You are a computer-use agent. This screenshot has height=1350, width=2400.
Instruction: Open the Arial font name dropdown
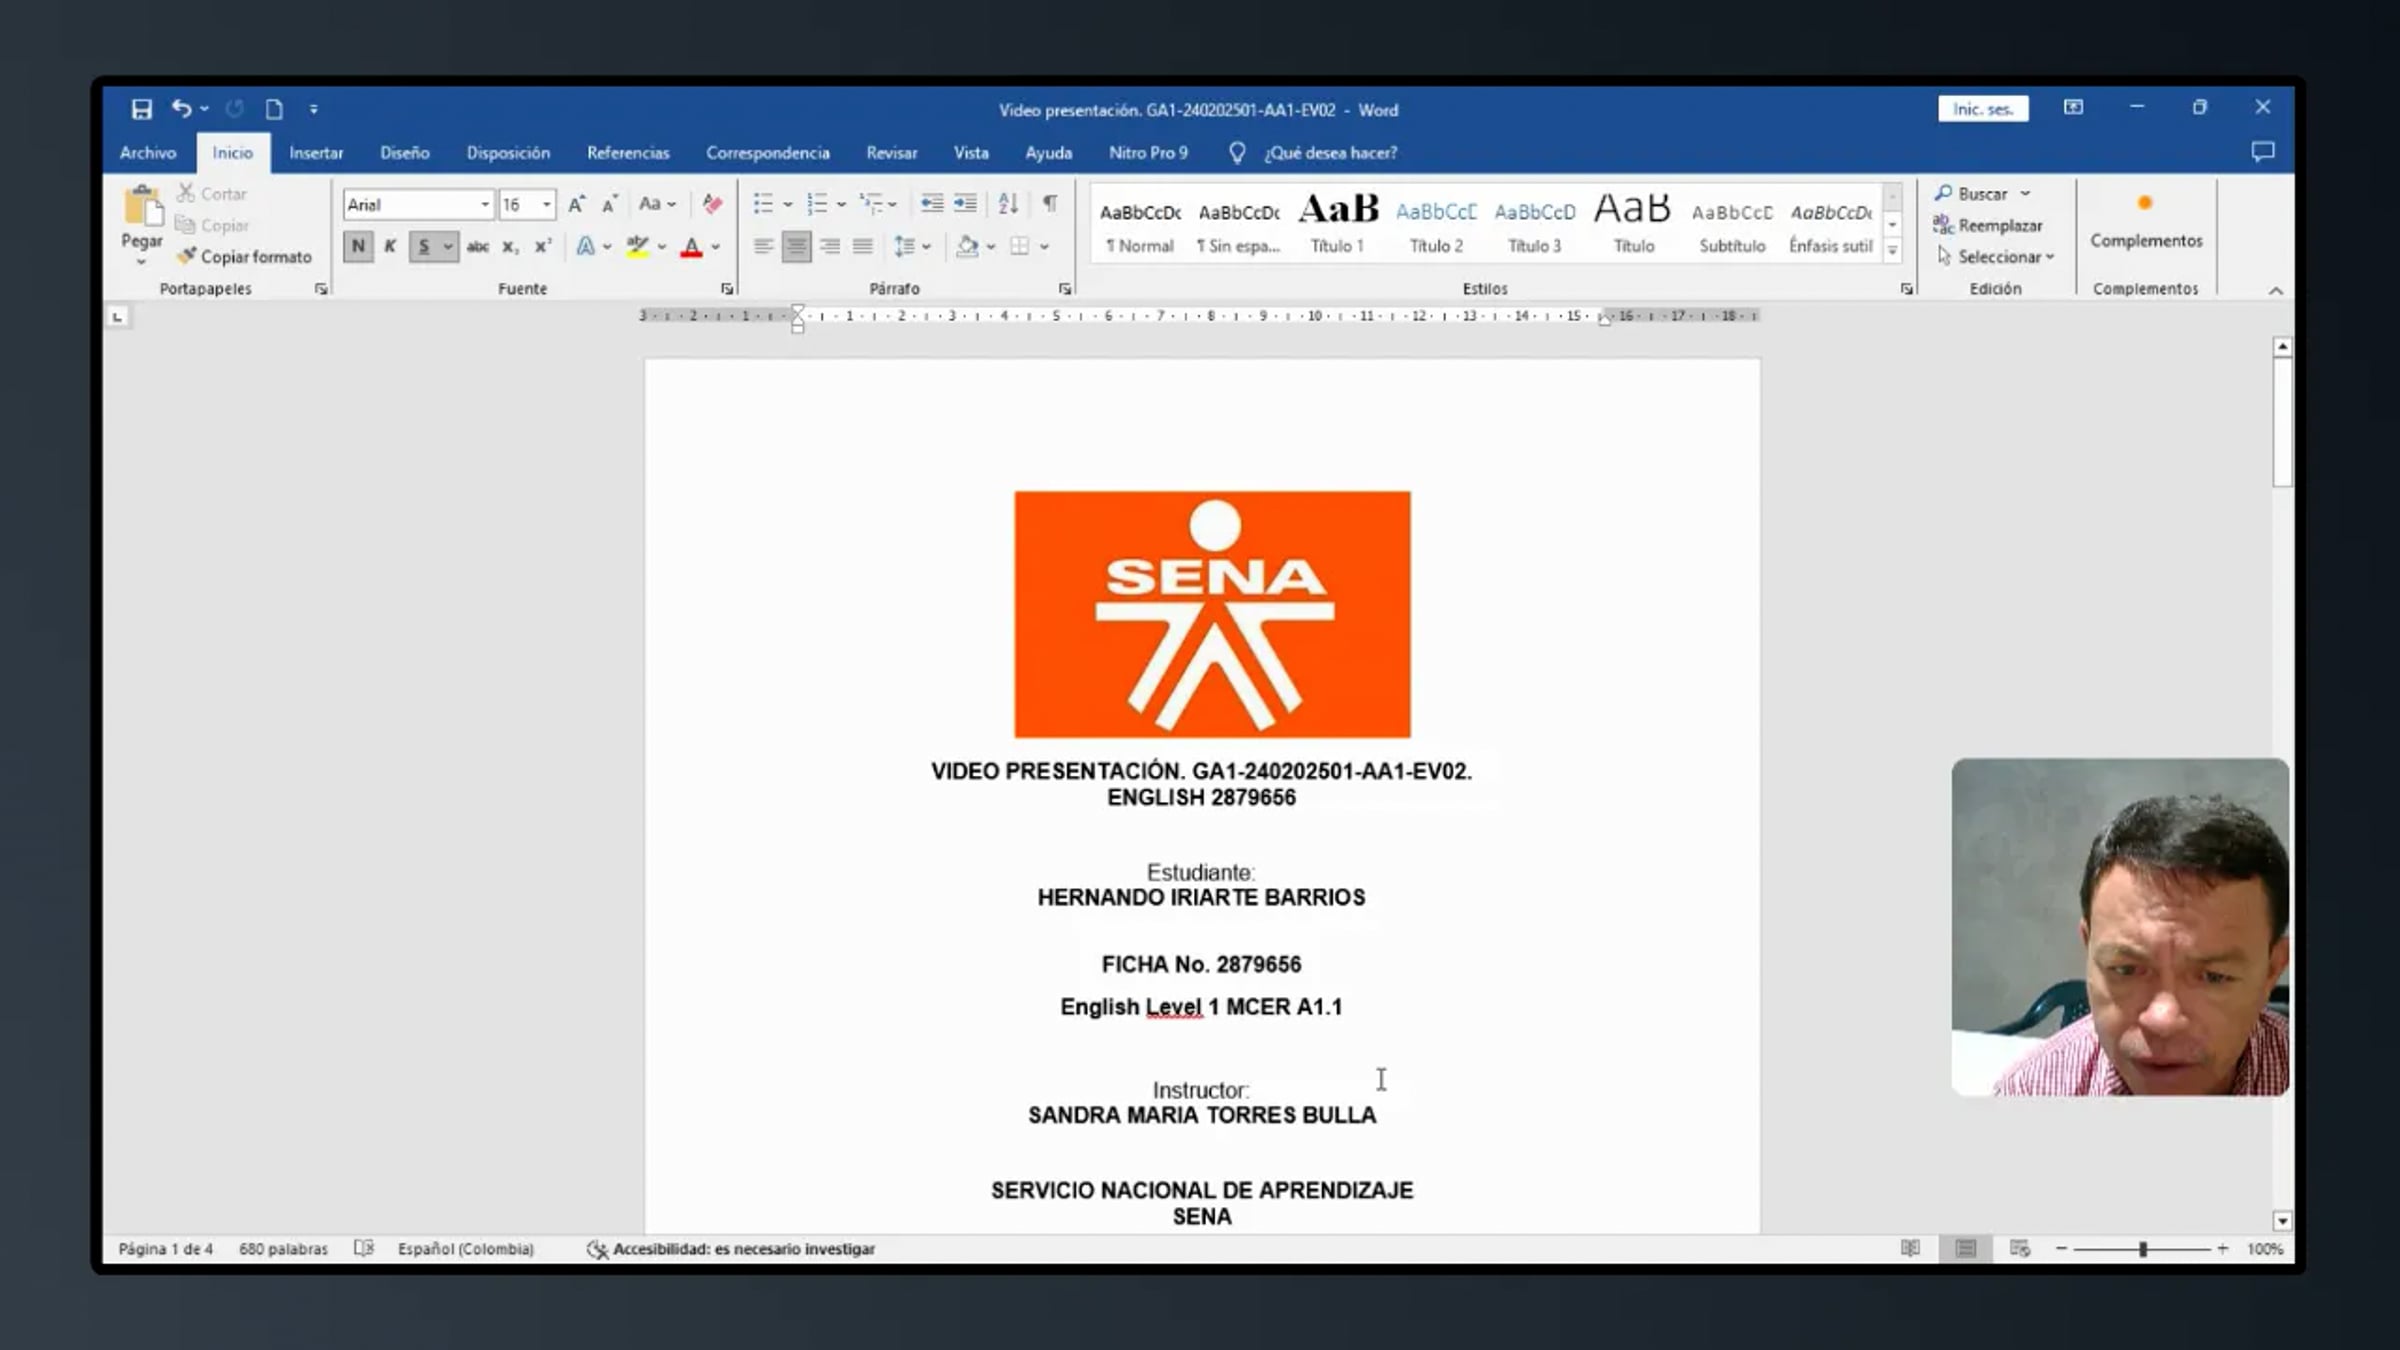pyautogui.click(x=484, y=205)
